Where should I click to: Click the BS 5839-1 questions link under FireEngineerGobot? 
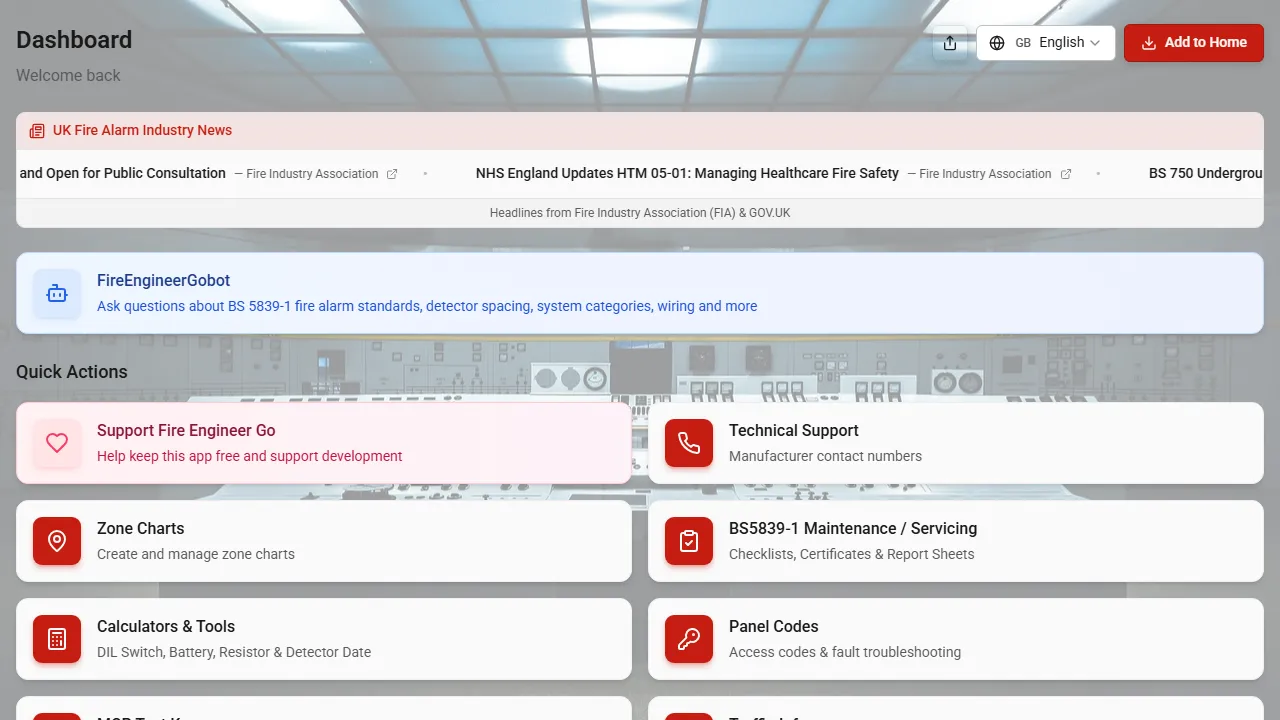tap(427, 306)
